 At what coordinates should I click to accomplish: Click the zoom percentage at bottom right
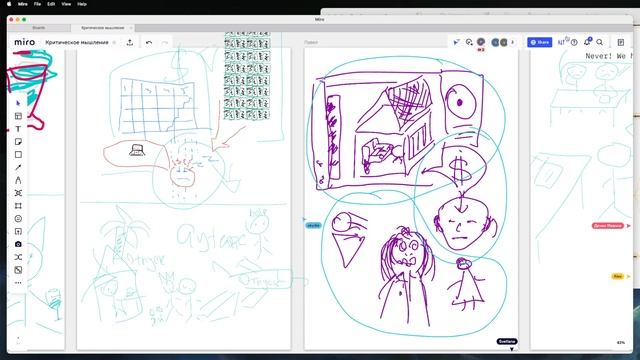click(621, 342)
